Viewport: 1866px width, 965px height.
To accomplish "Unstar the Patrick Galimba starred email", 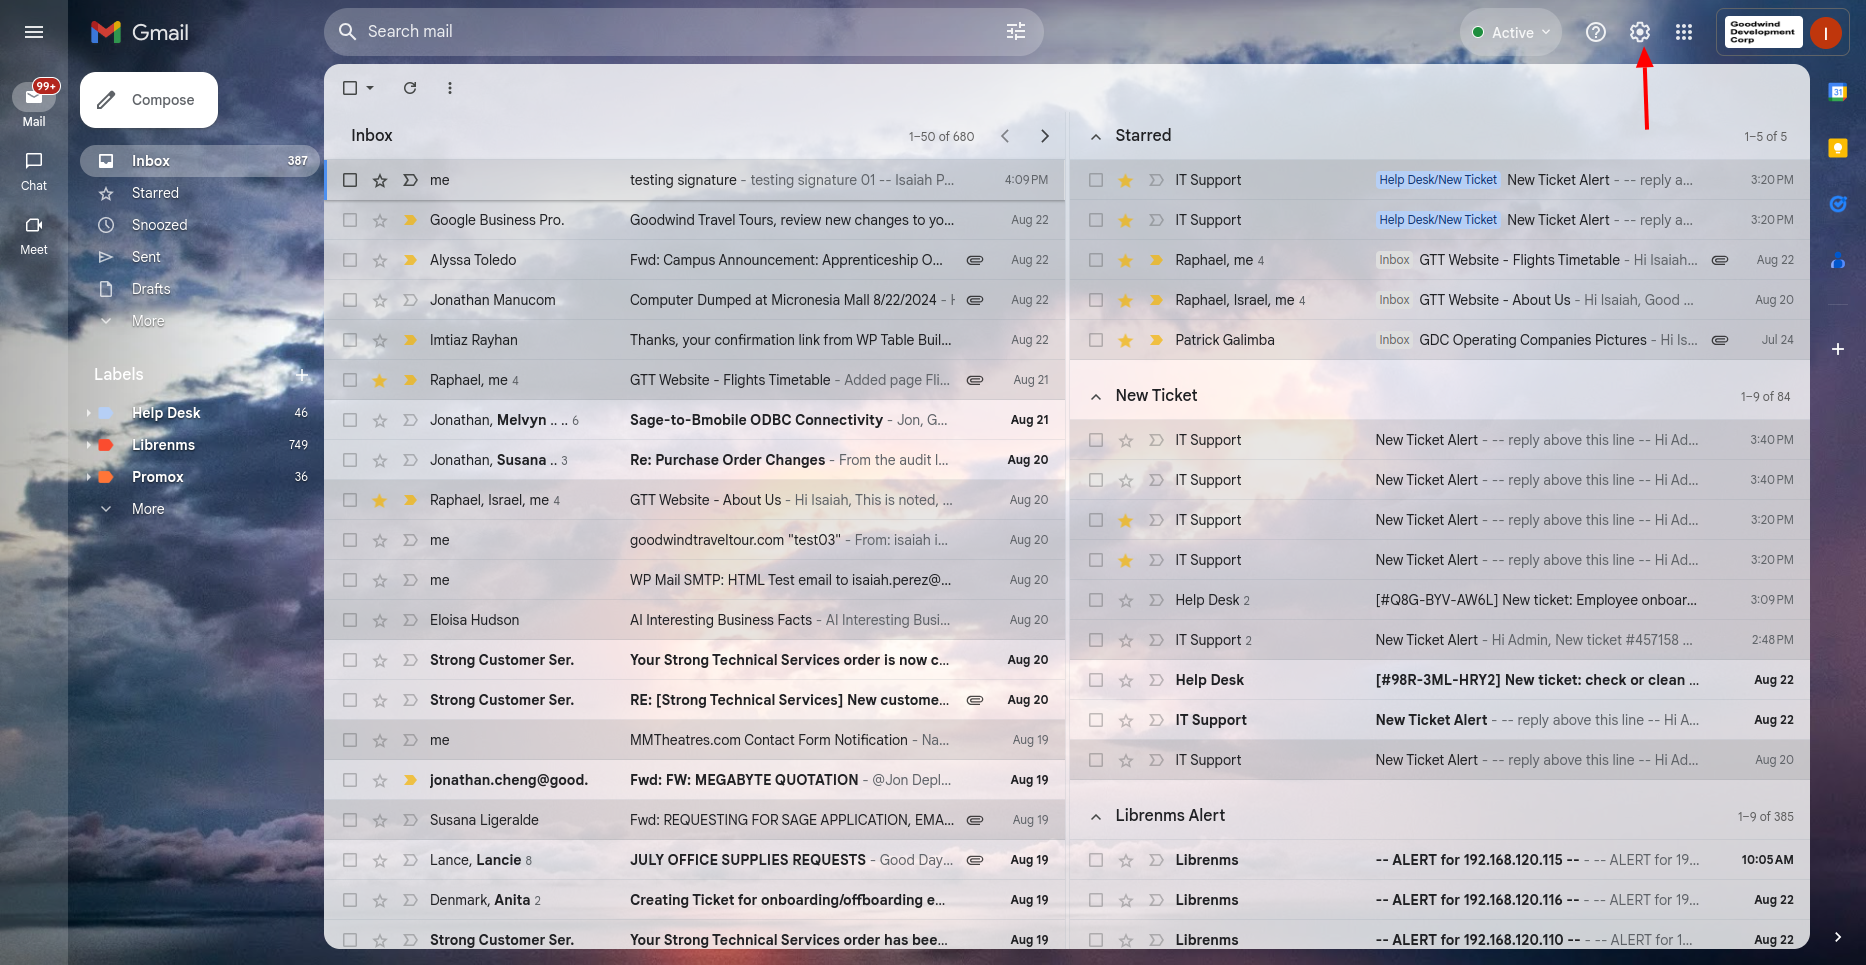I will coord(1126,340).
